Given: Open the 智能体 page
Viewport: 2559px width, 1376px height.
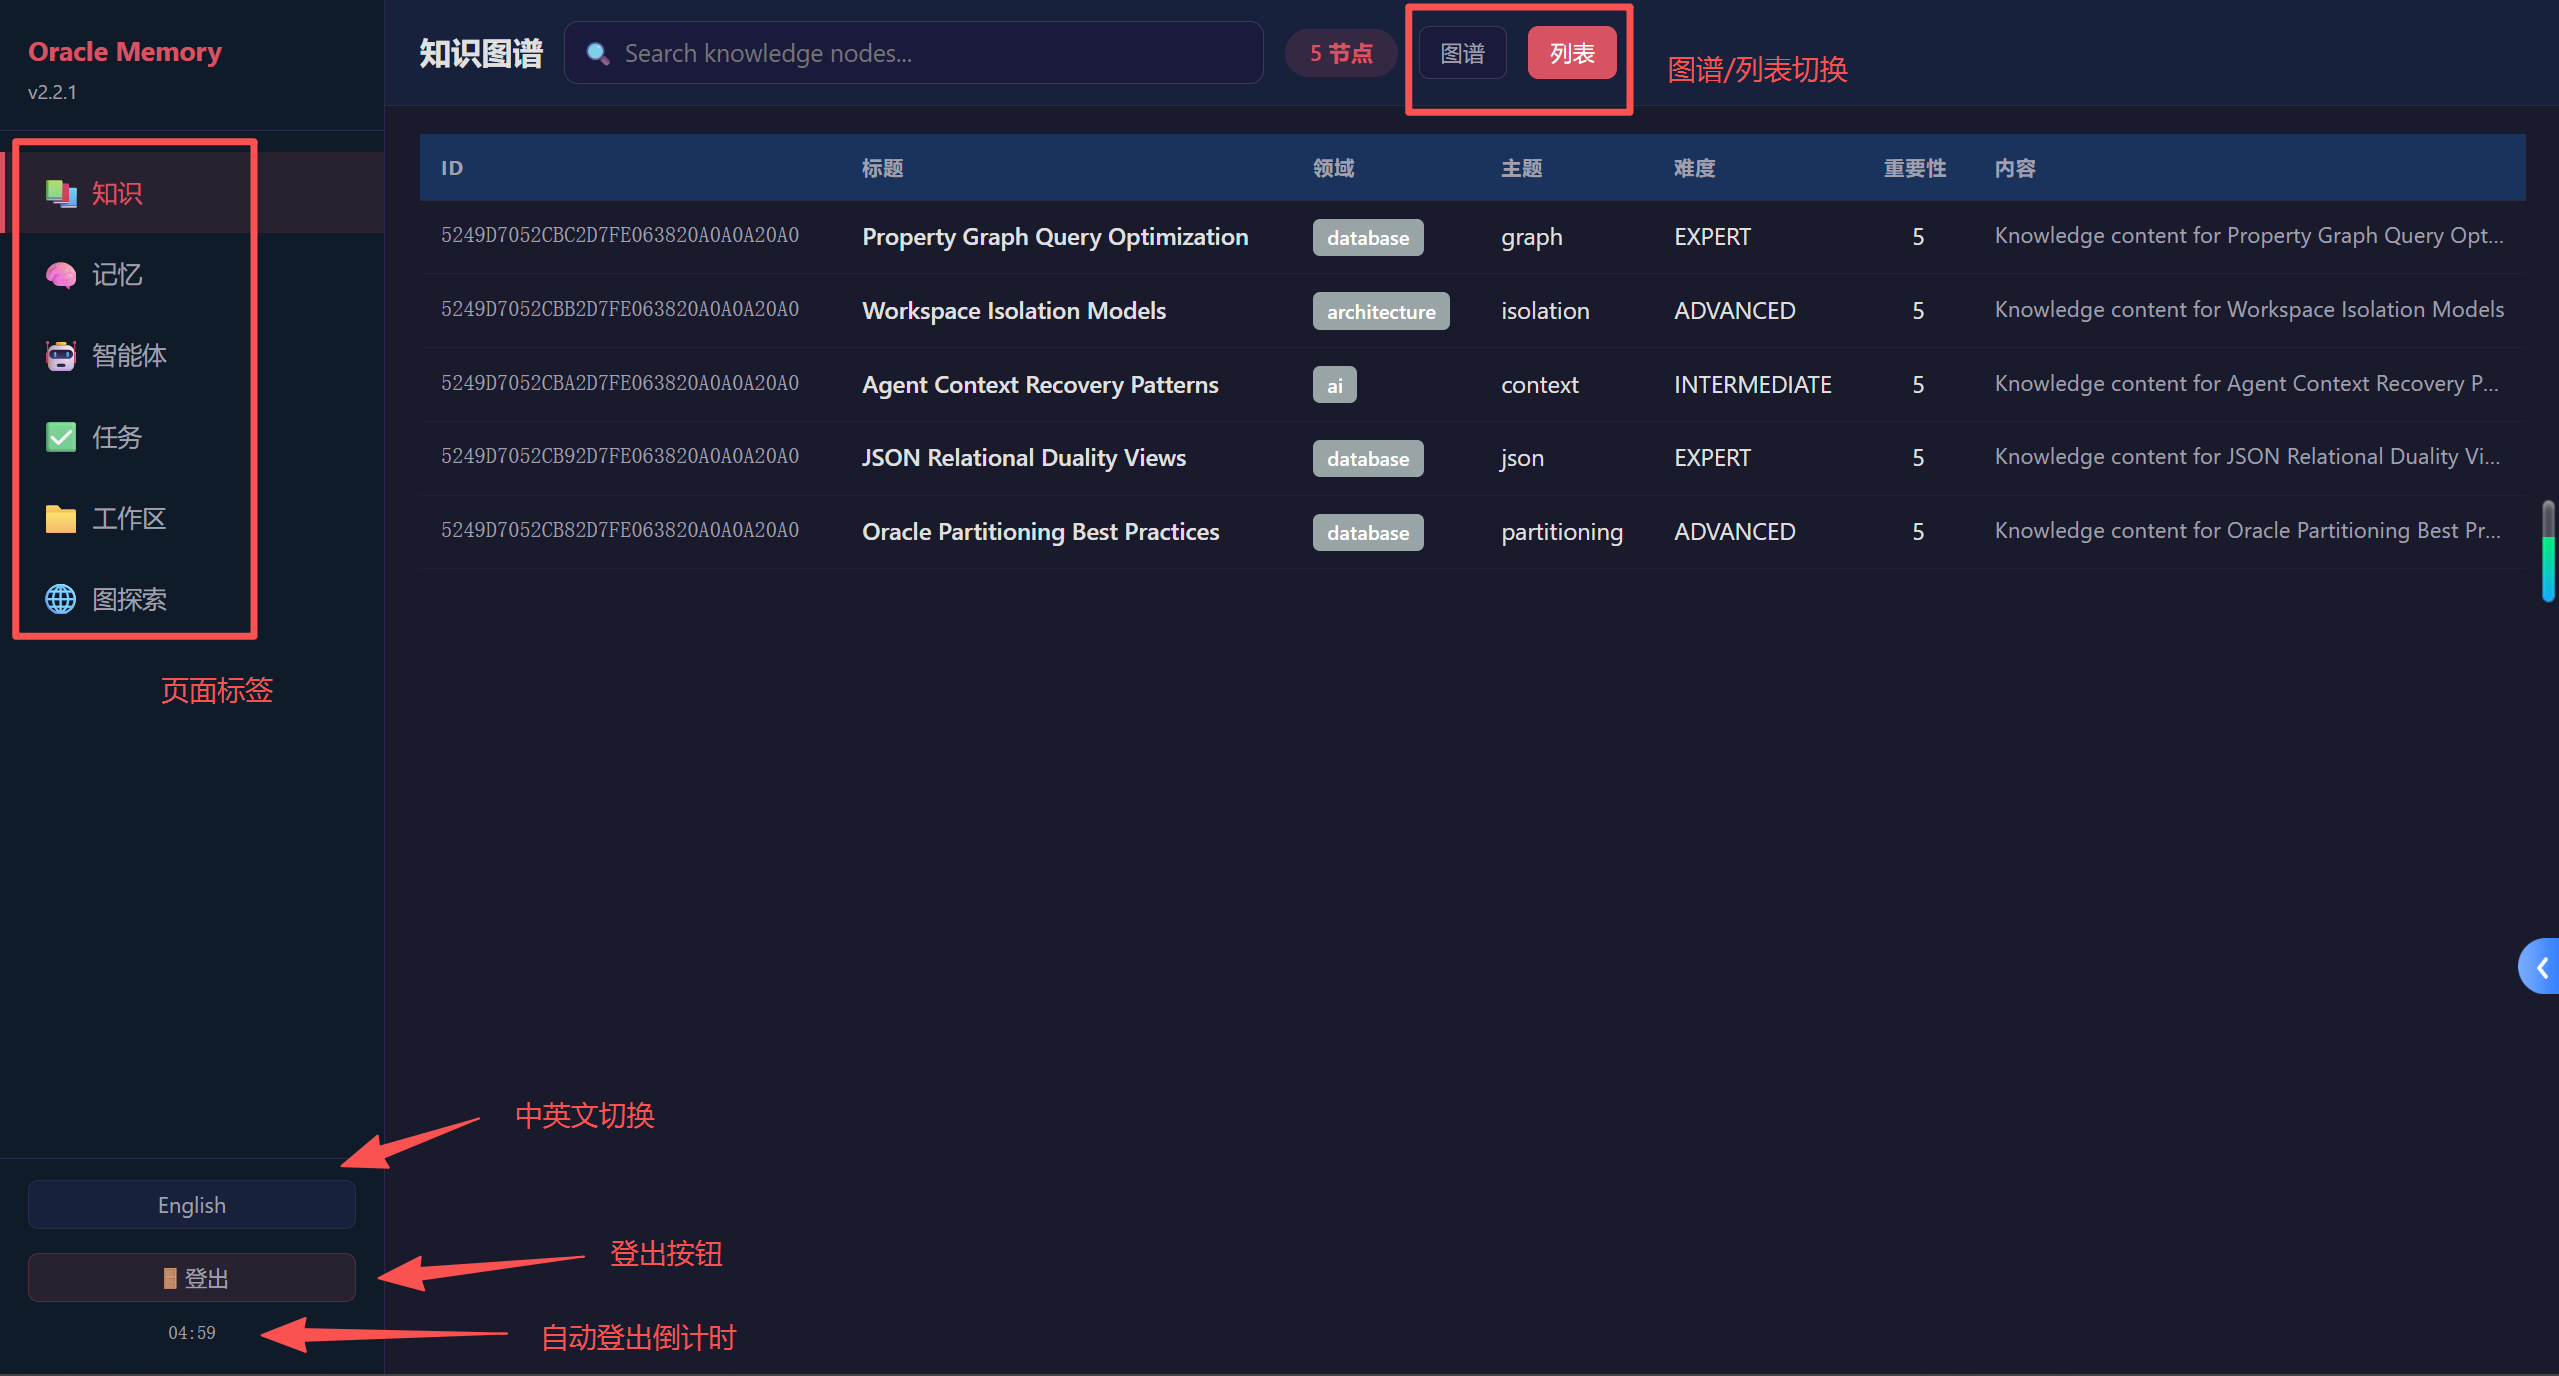Looking at the screenshot, I should (x=192, y=356).
